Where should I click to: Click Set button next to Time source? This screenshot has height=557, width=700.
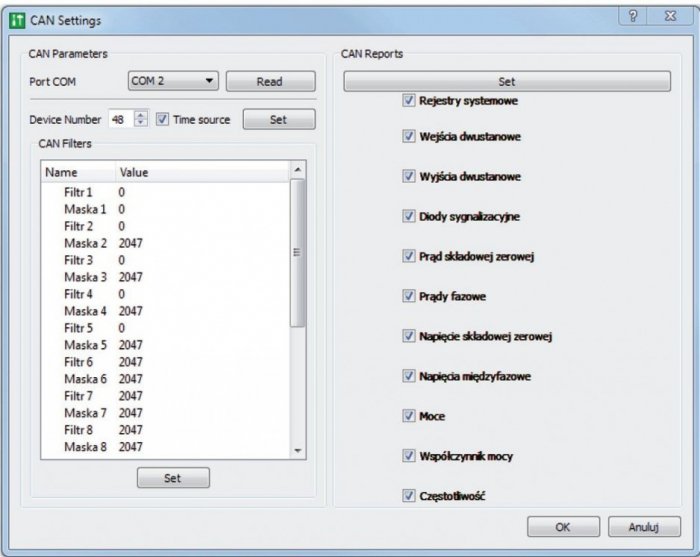279,120
